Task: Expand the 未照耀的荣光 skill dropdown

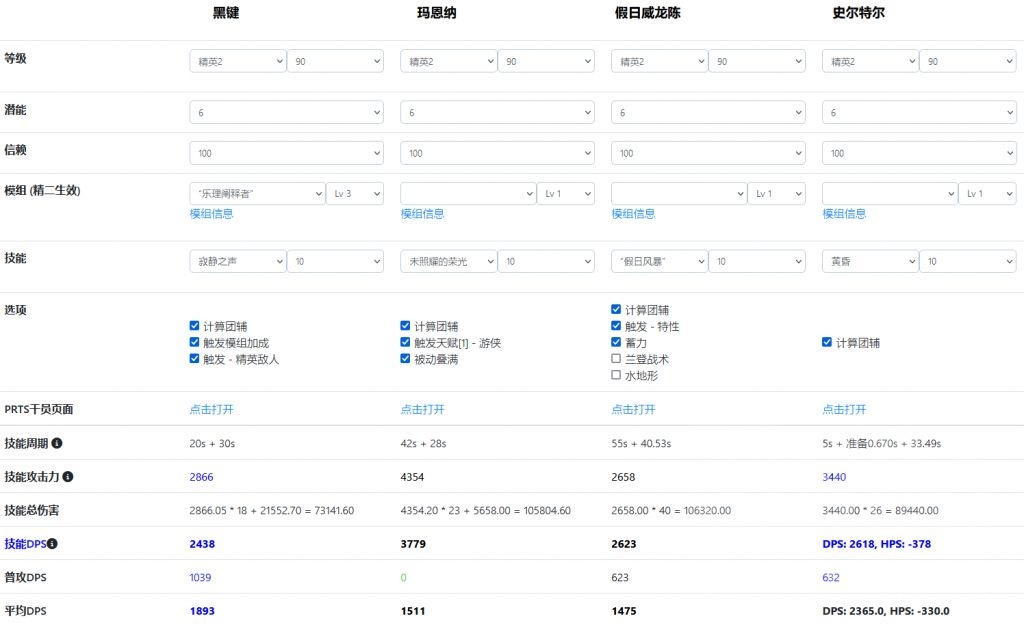Action: (448, 261)
